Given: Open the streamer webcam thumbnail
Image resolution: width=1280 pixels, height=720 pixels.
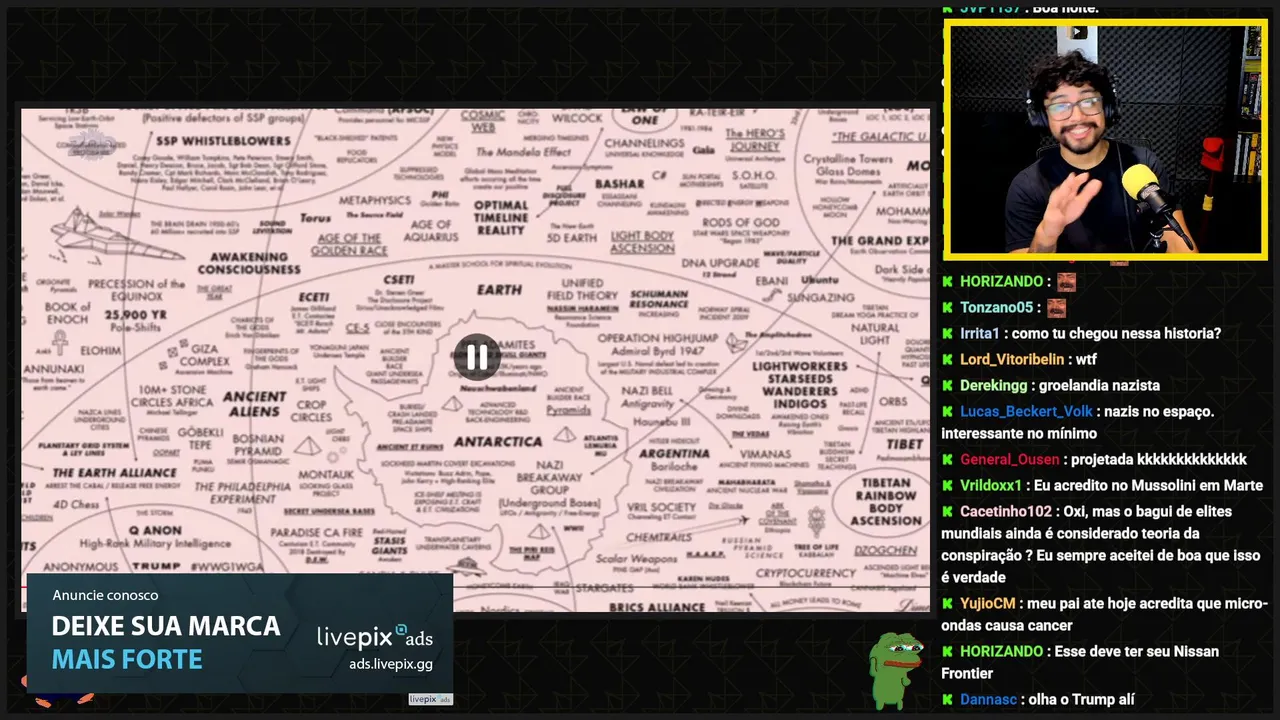Looking at the screenshot, I should pyautogui.click(x=1105, y=139).
